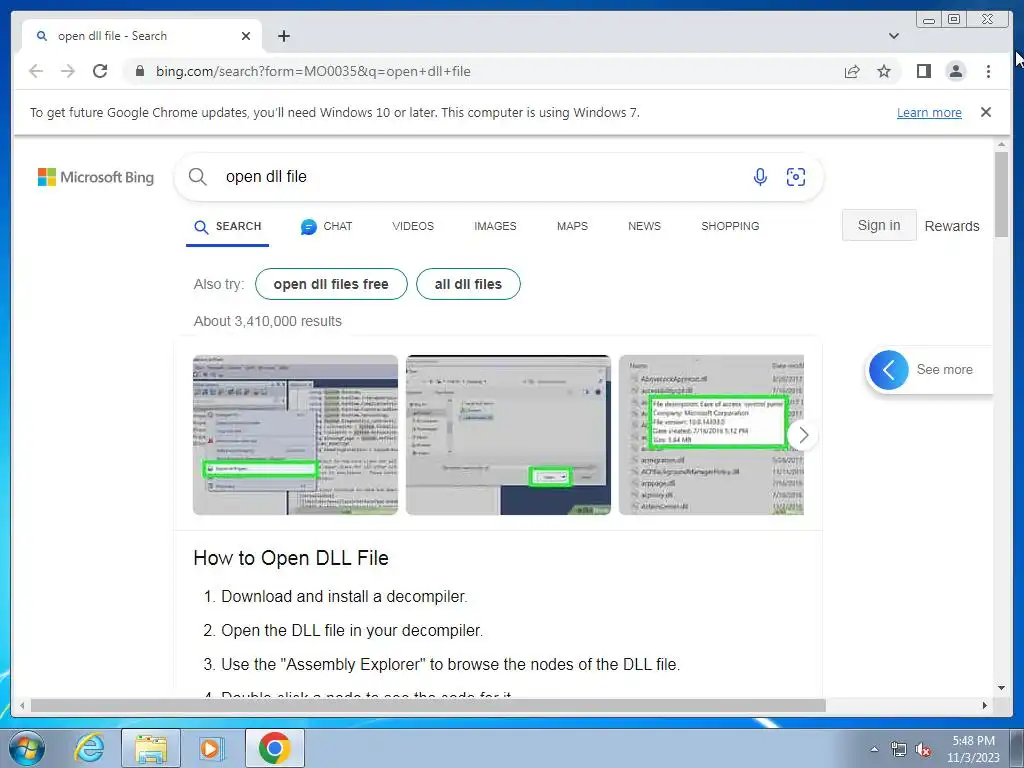The height and width of the screenshot is (768, 1024).
Task: Launch Windows Media Player from taskbar
Action: (210, 748)
